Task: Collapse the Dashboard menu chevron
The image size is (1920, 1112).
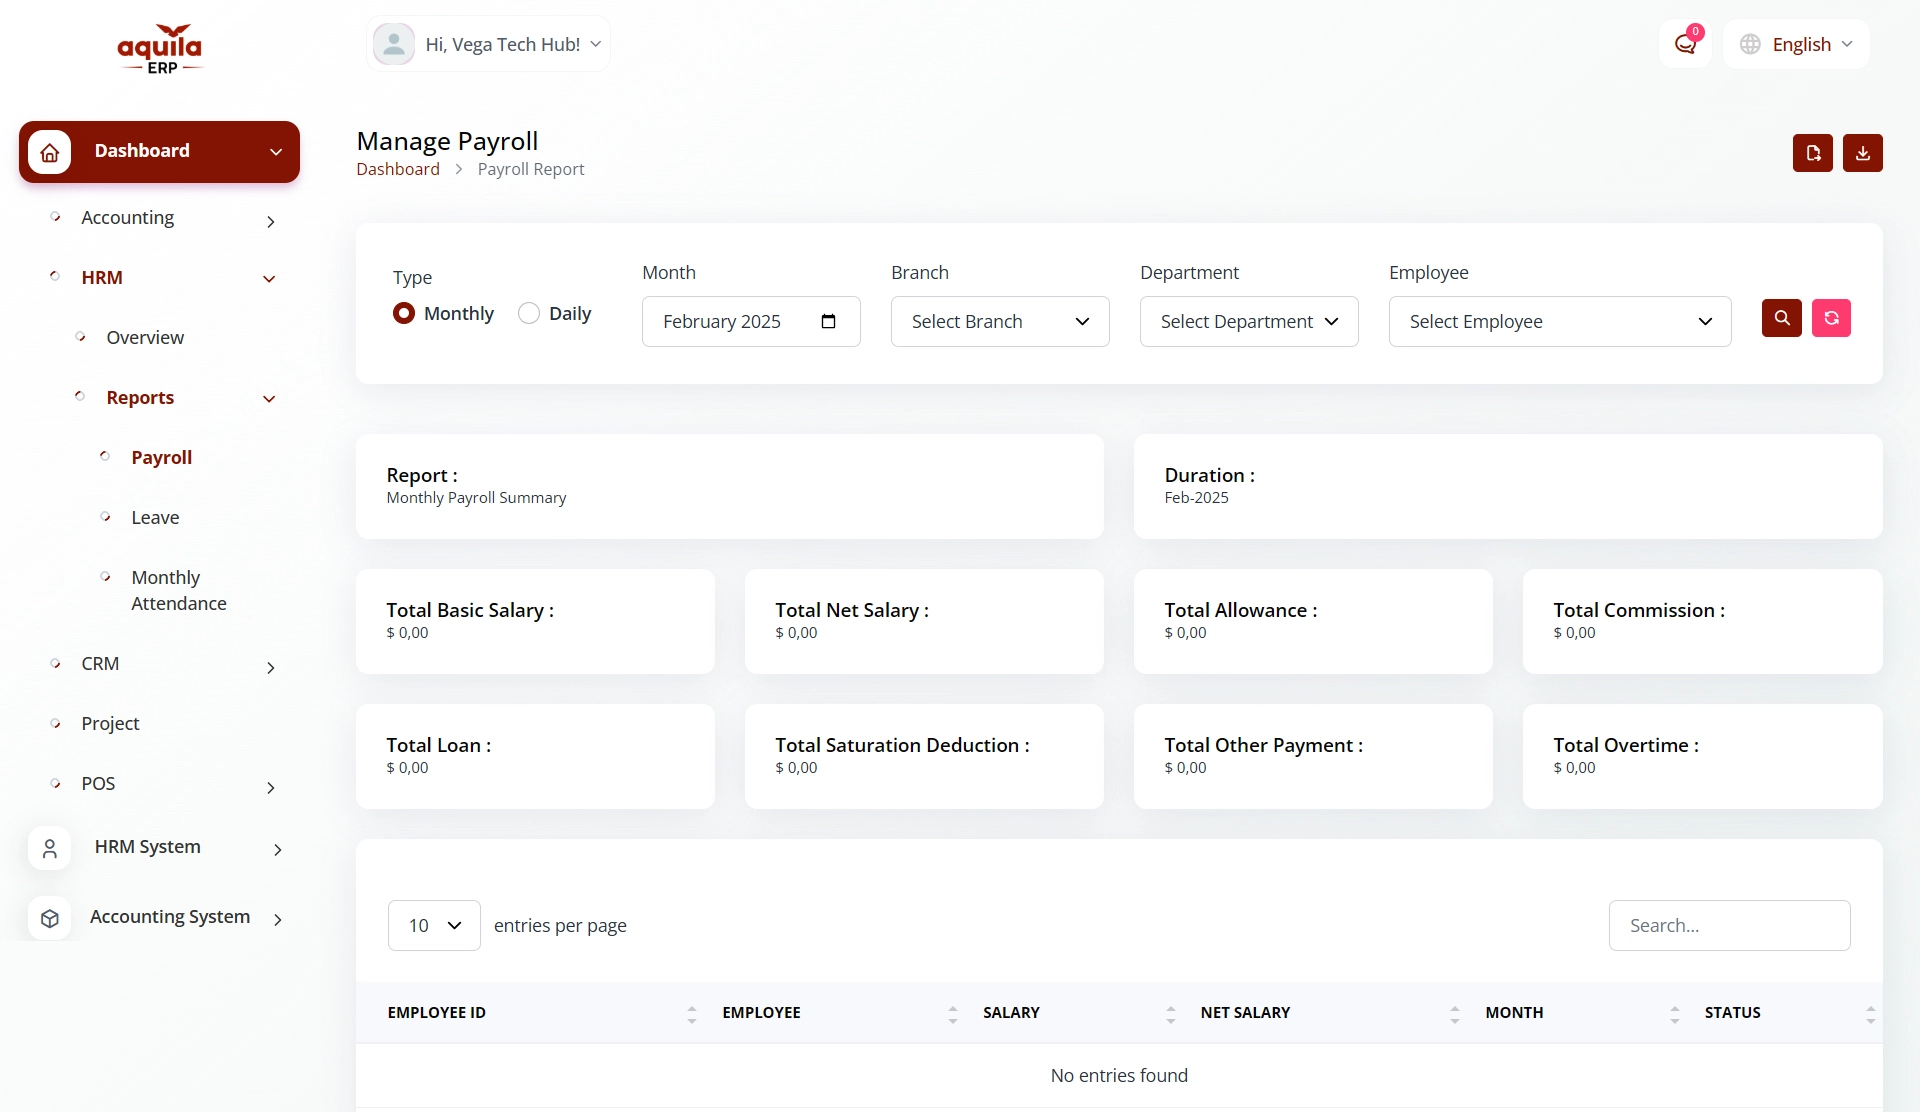Action: 276,152
